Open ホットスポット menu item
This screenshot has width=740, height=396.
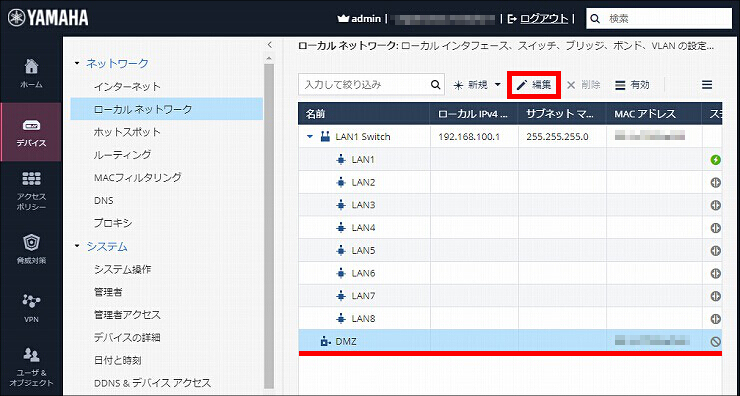127,132
